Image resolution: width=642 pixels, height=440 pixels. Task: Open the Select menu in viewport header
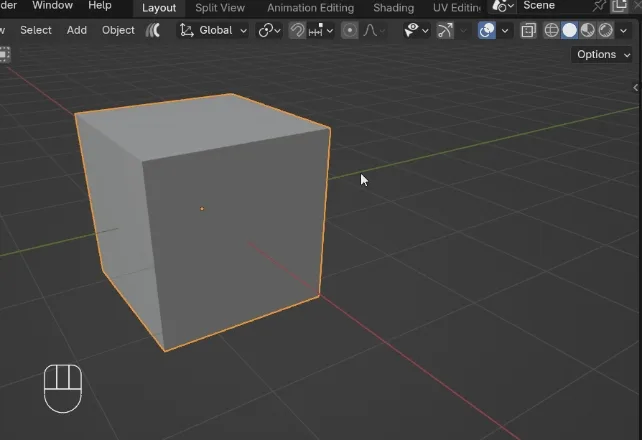tap(36, 30)
